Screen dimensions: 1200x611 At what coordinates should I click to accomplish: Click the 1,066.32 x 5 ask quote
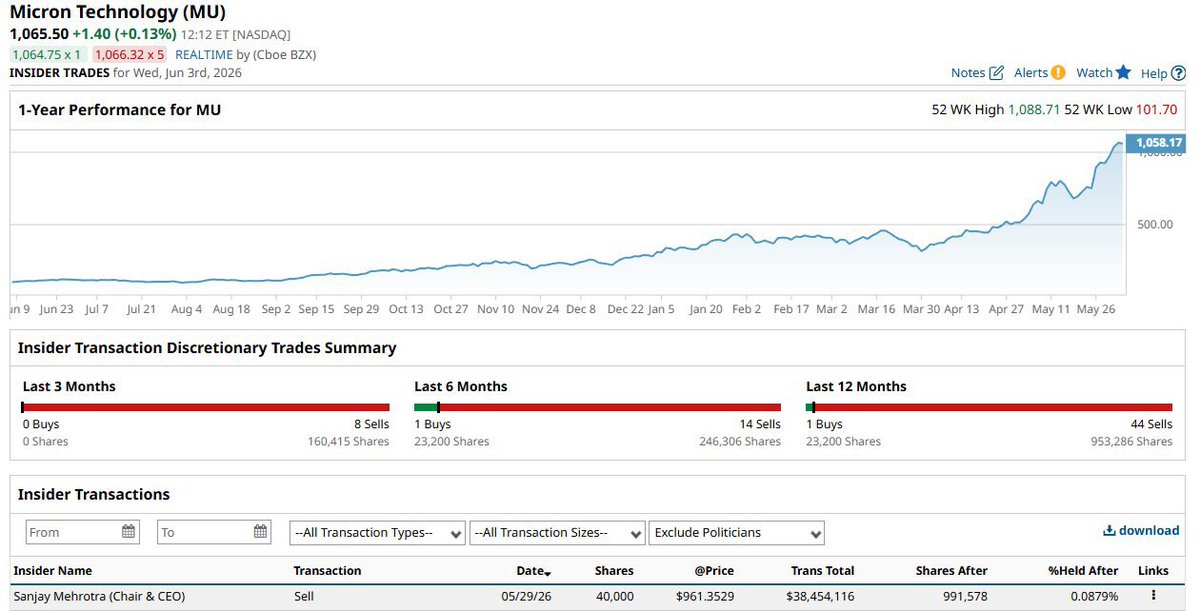click(x=129, y=55)
